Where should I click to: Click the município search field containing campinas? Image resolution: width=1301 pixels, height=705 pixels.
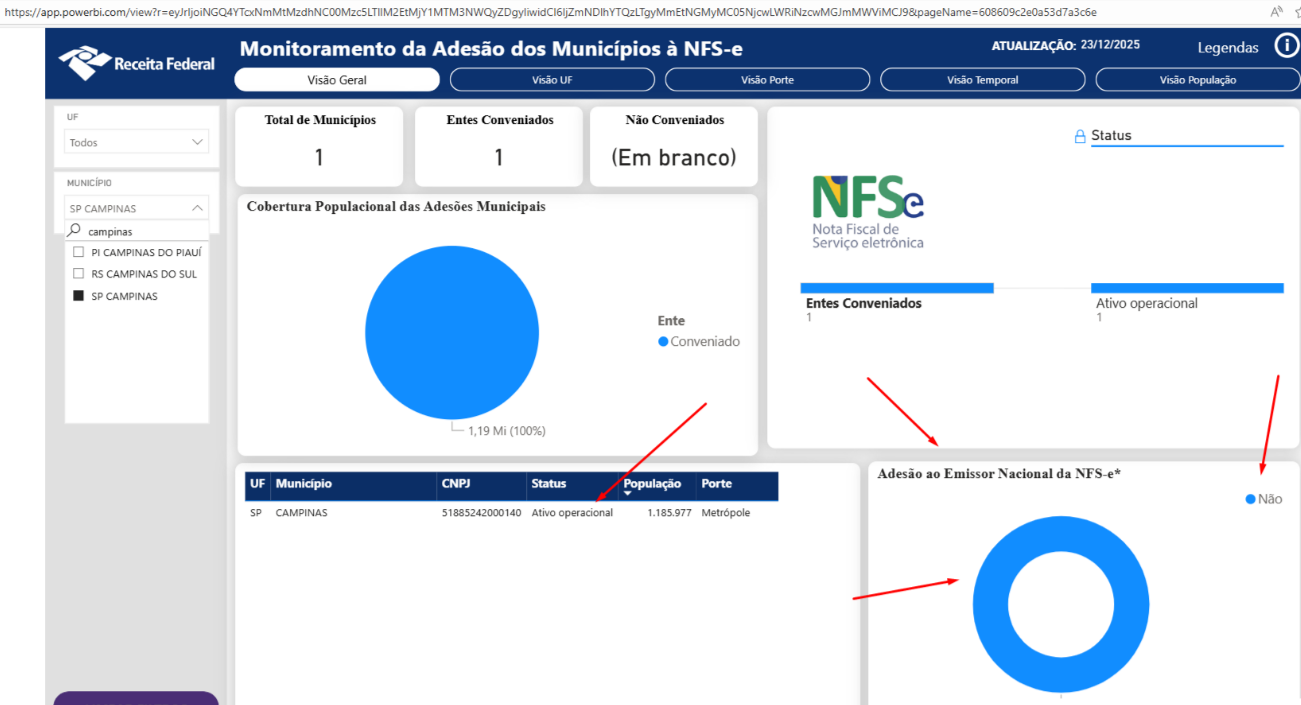(140, 231)
